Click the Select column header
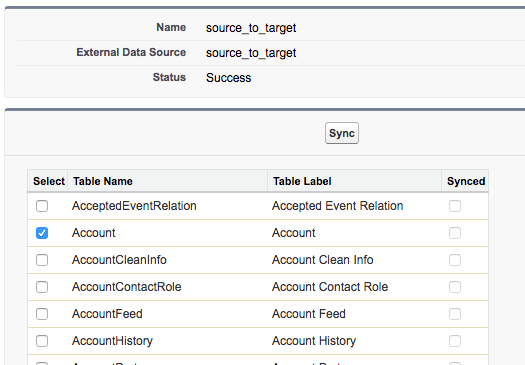This screenshot has width=525, height=365. 49,181
